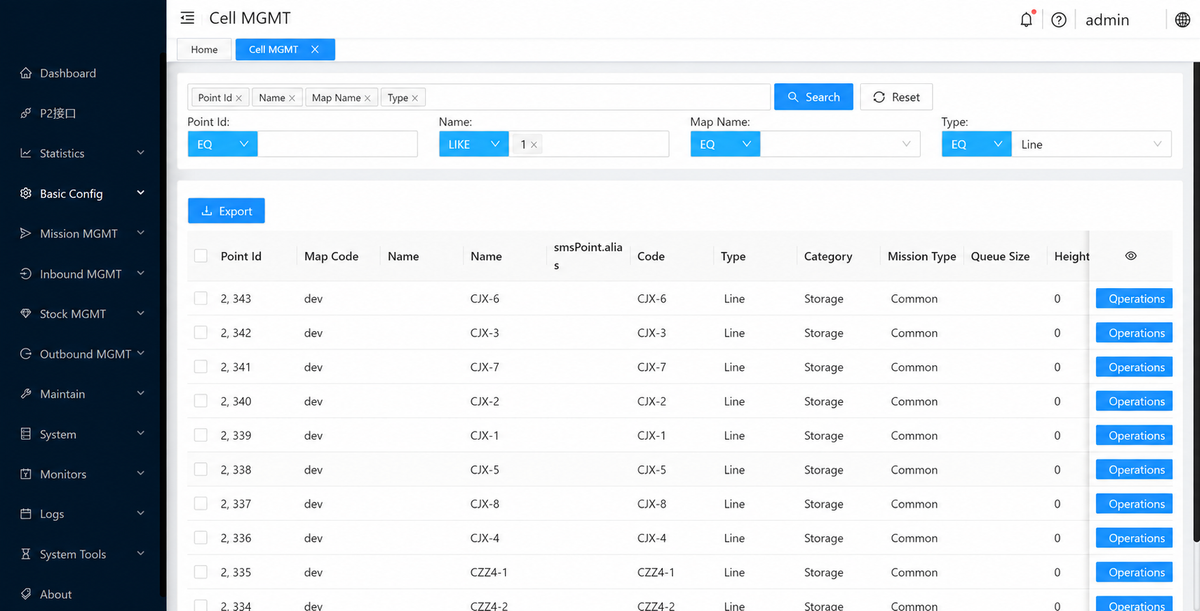Check the row for Point Id 2, 340

pyautogui.click(x=201, y=400)
